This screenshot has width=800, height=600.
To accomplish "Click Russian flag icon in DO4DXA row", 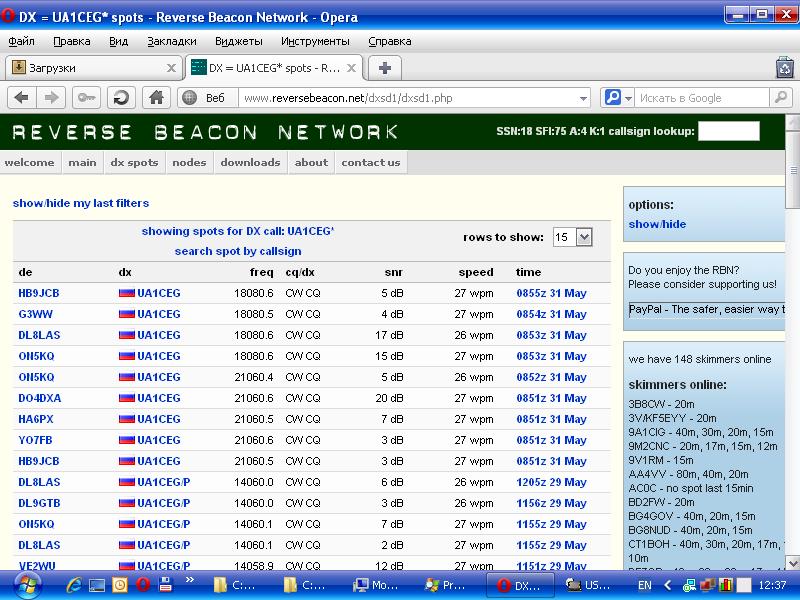I will point(127,398).
